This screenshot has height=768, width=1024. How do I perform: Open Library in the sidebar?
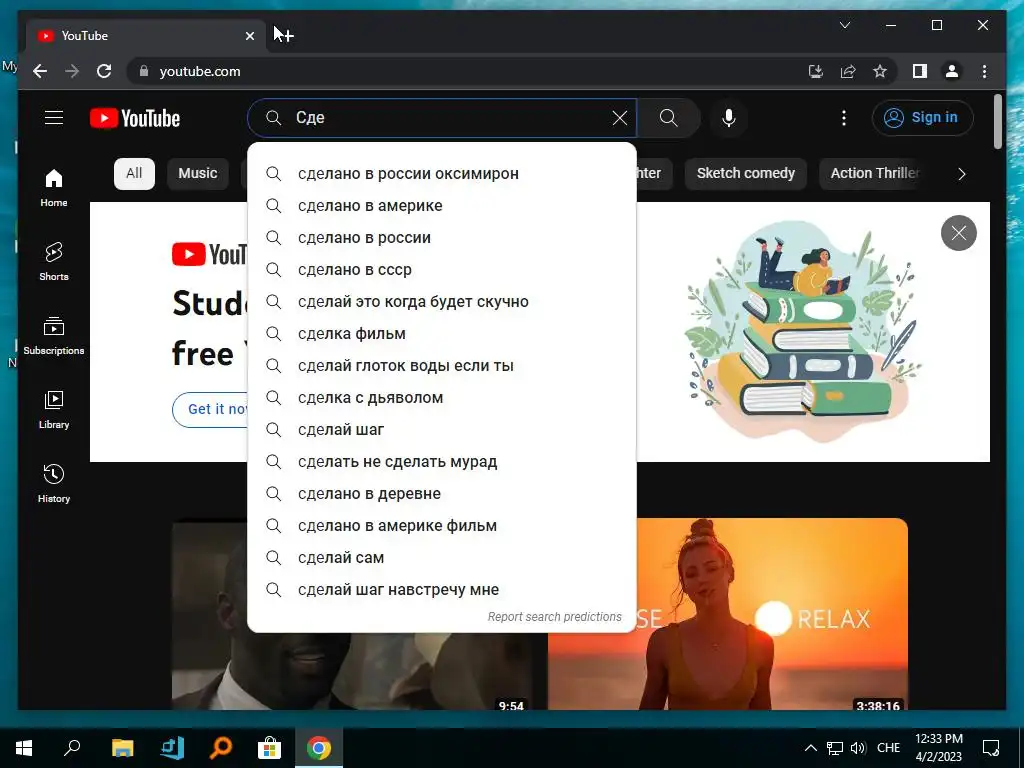54,409
